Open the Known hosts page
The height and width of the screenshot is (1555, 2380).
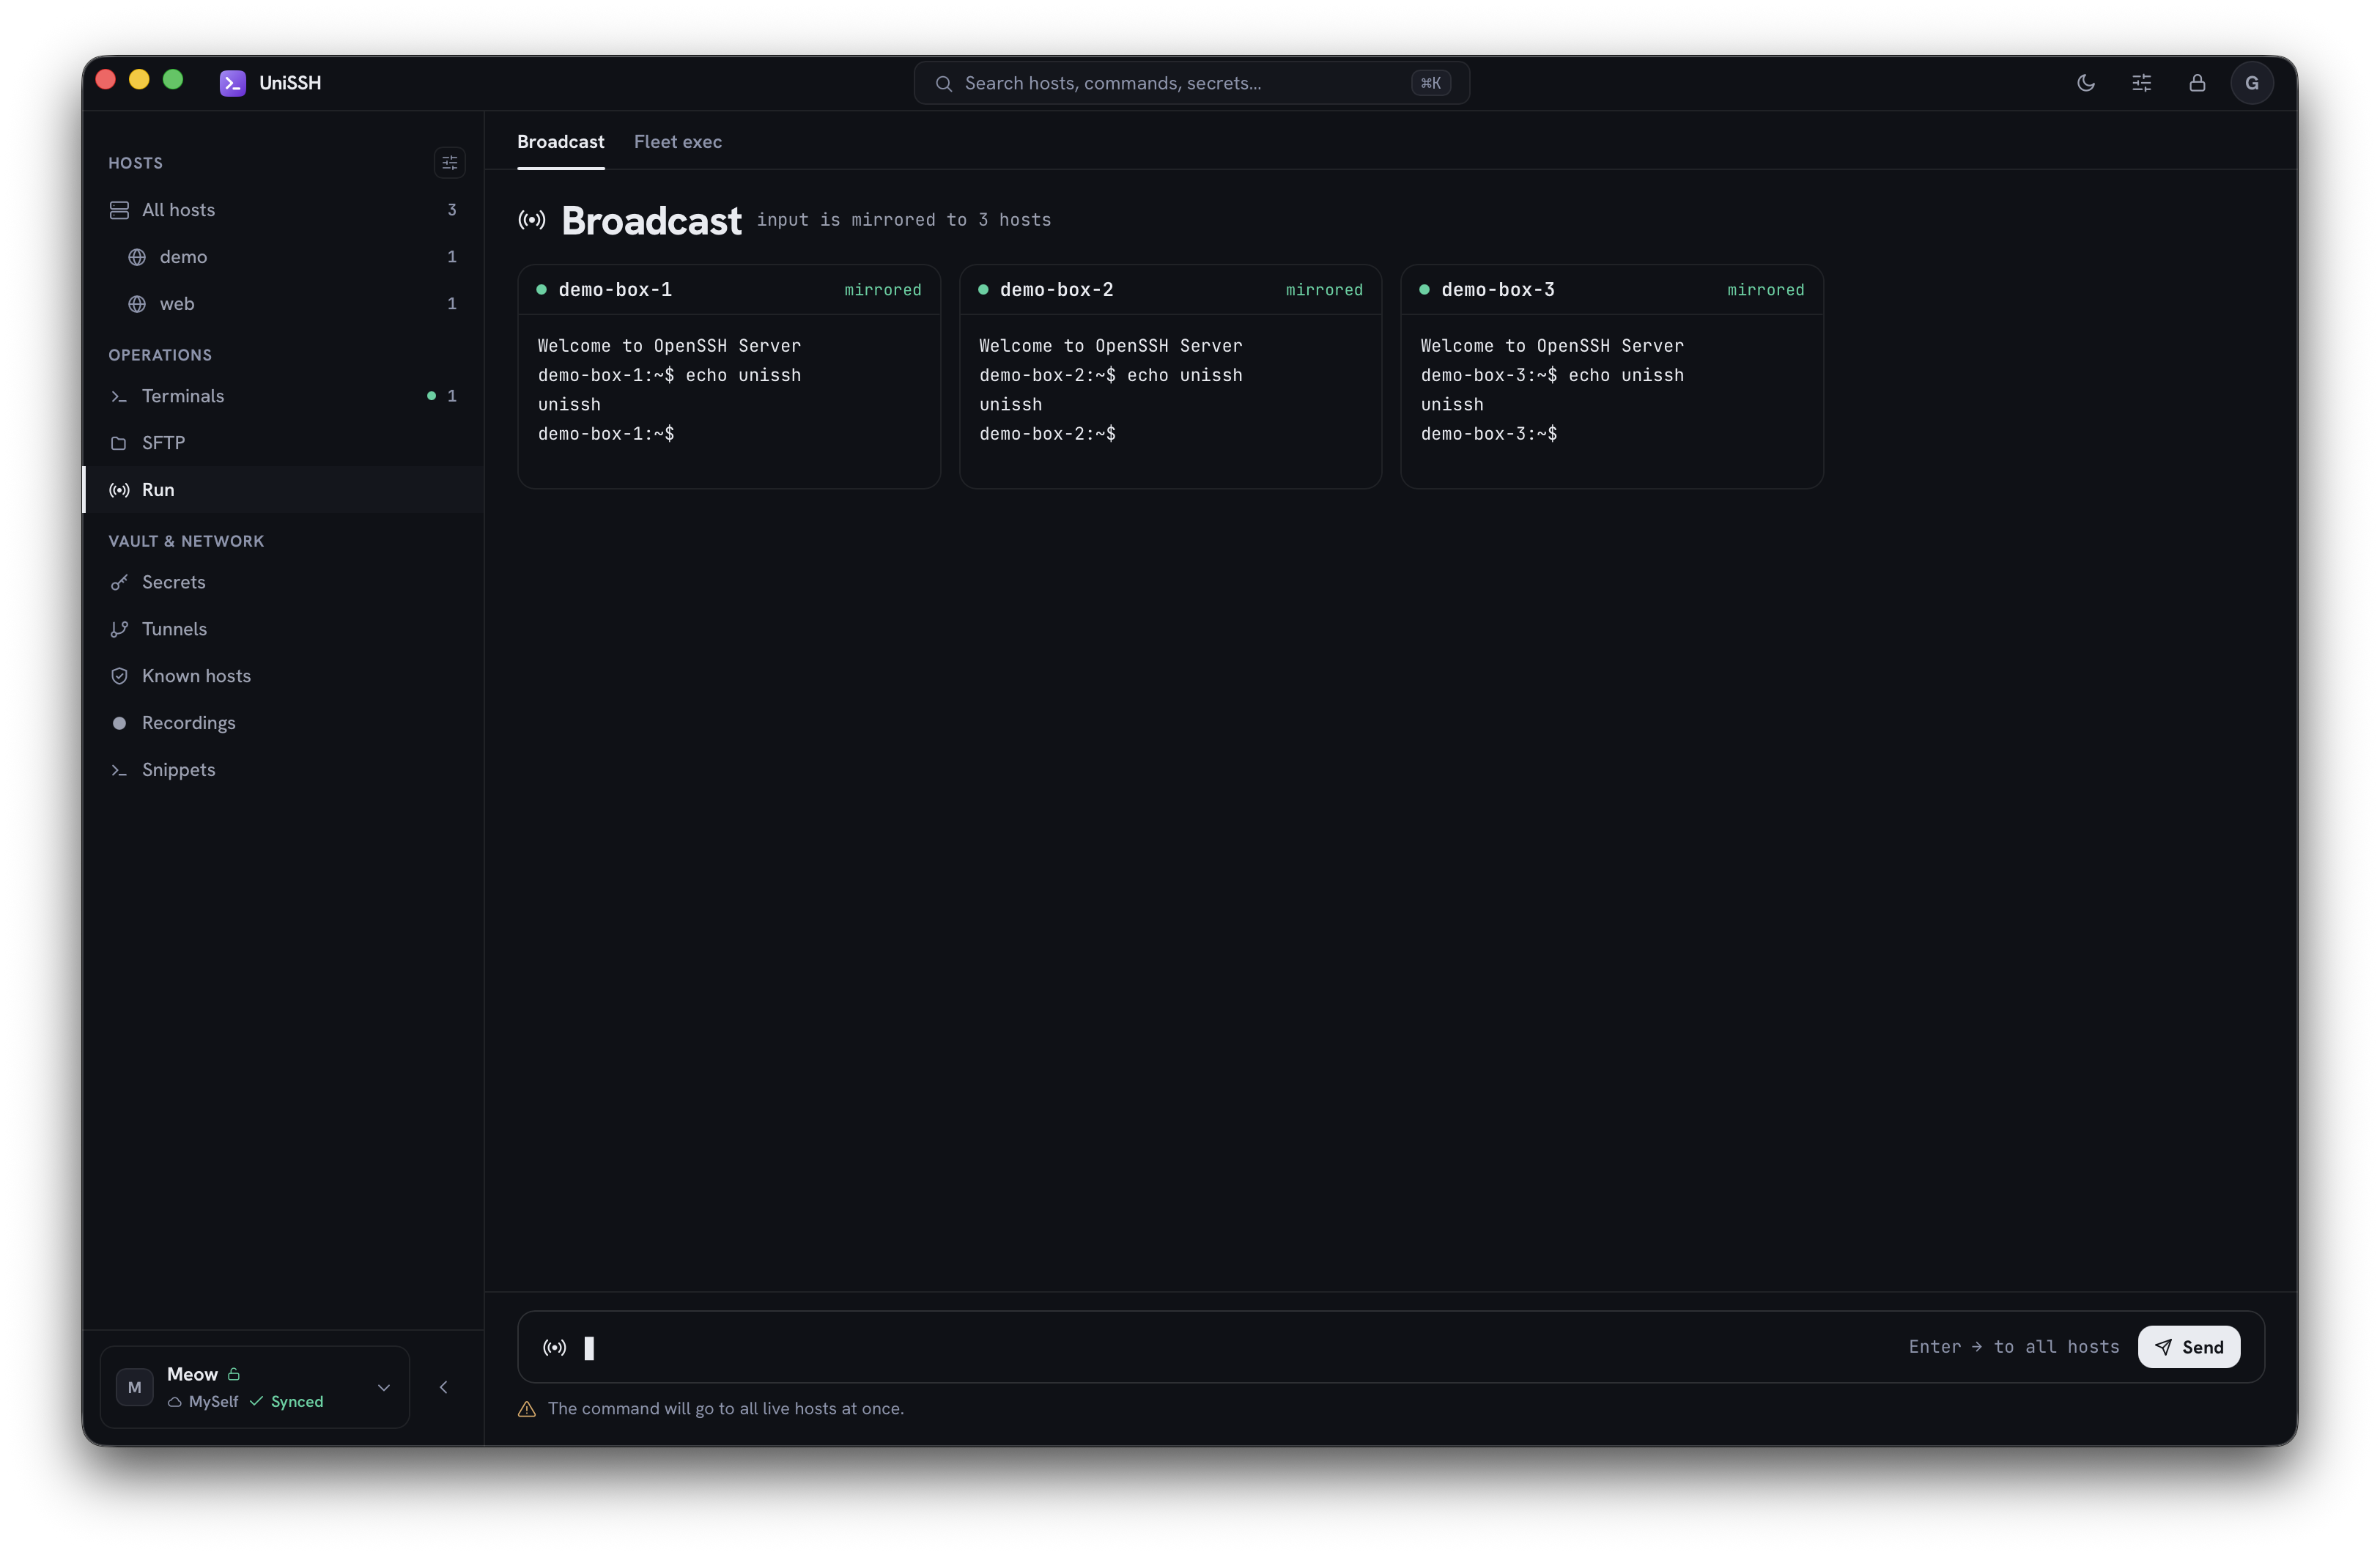click(x=283, y=676)
